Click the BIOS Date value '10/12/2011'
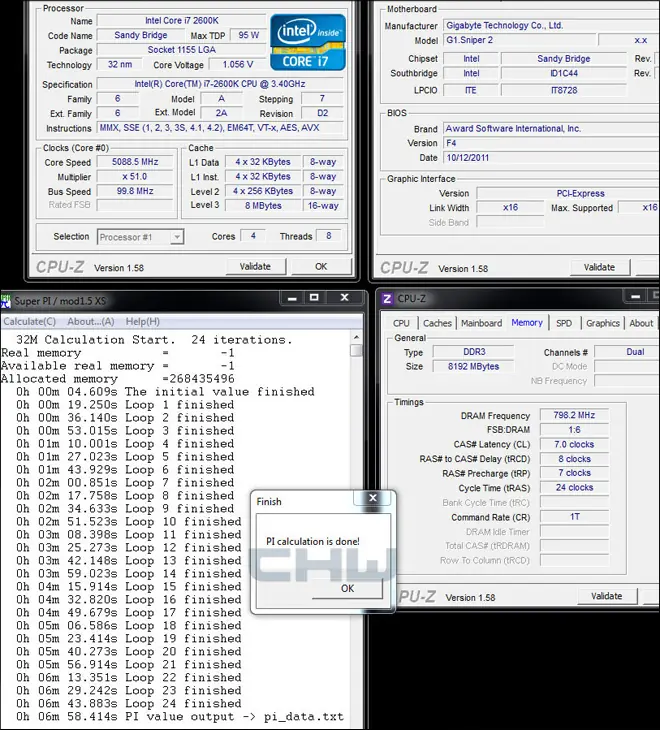 (551, 158)
